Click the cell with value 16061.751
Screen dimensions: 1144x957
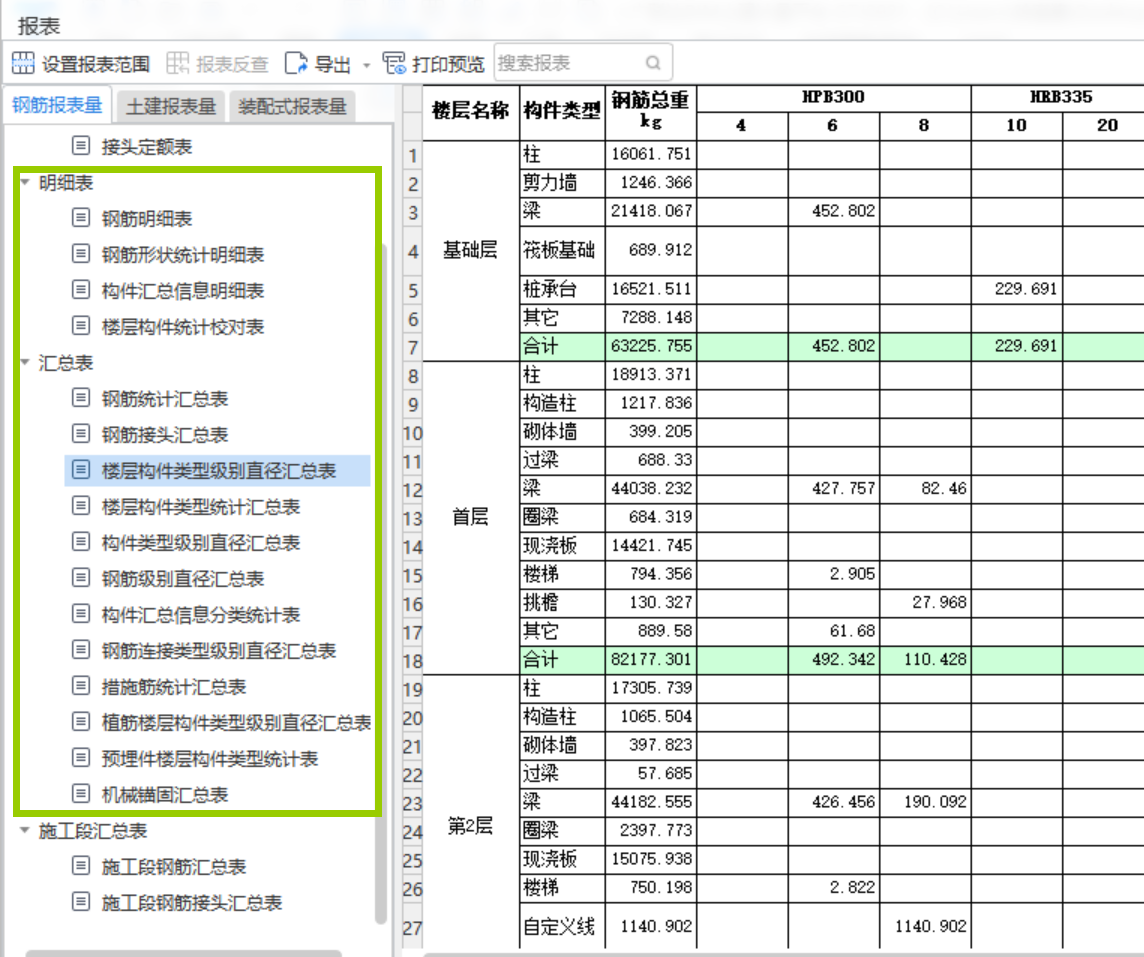click(651, 154)
